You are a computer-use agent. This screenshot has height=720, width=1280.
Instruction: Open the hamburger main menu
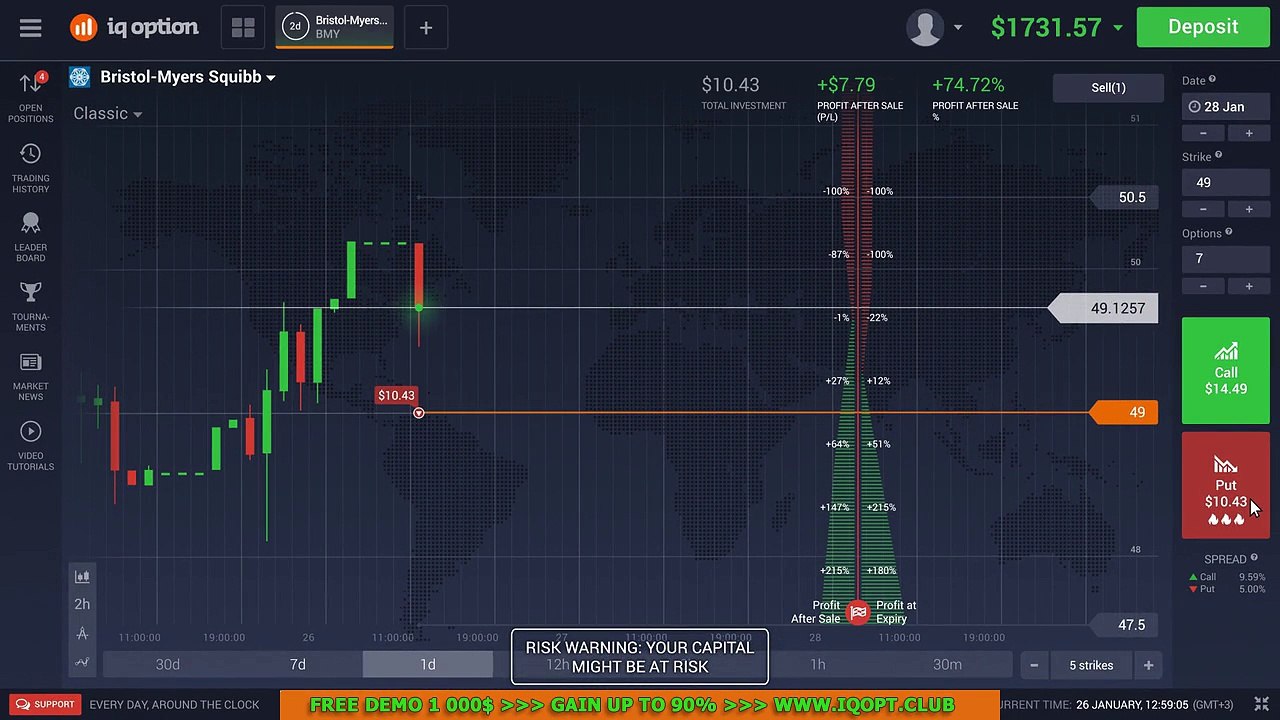30,28
